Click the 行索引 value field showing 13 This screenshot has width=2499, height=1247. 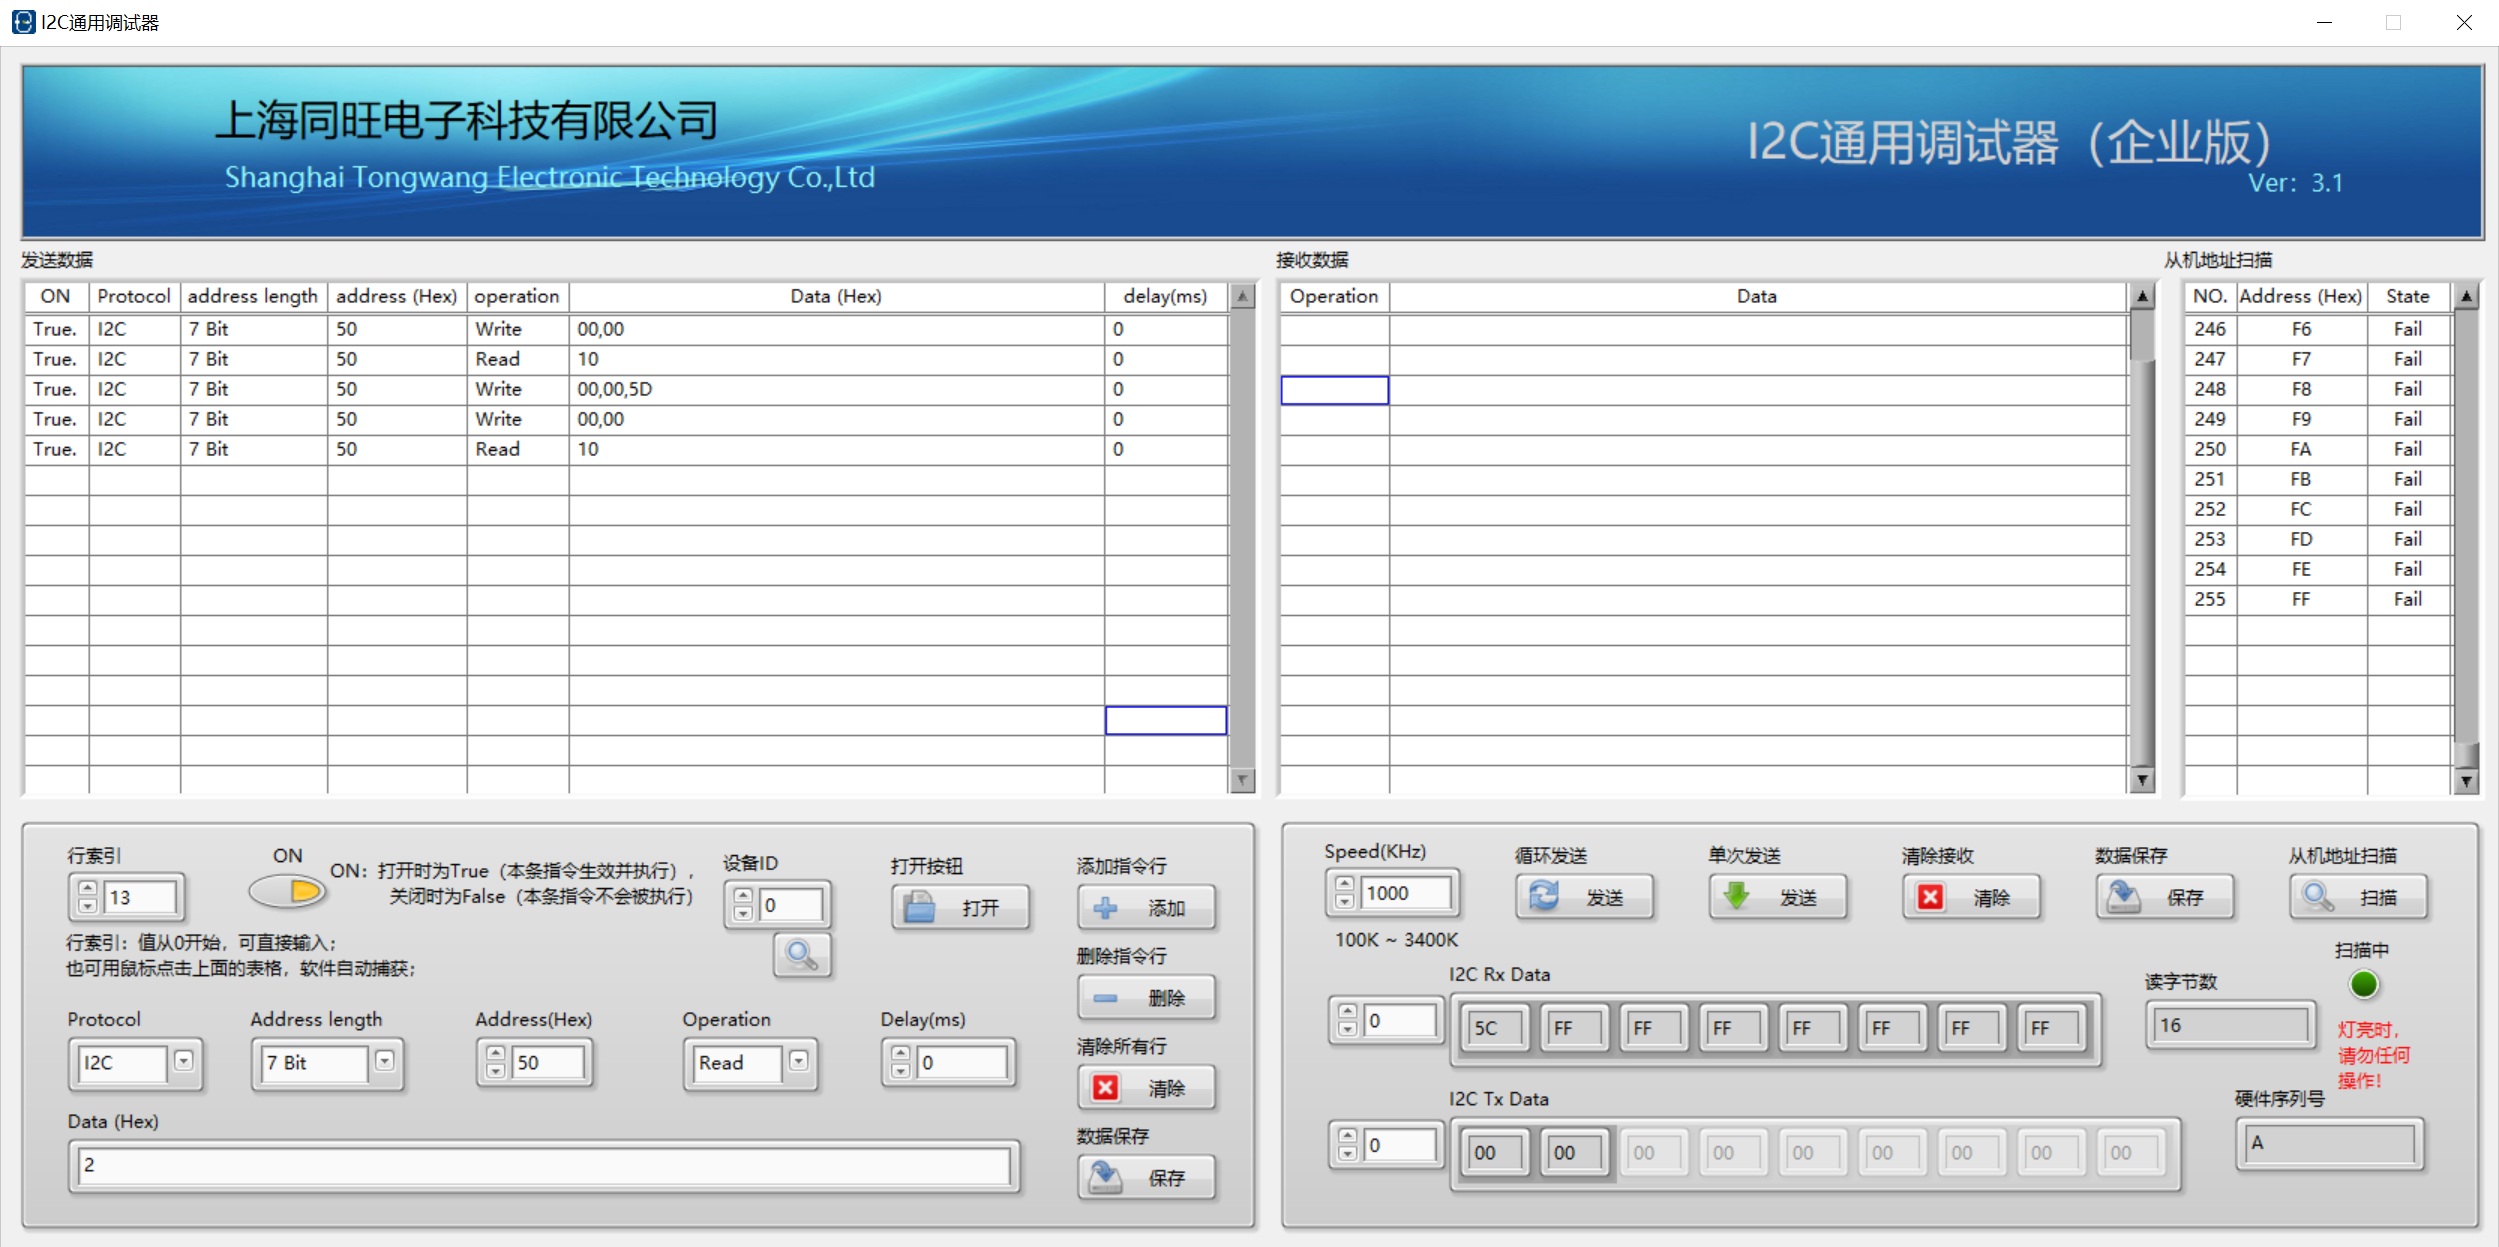pos(141,897)
